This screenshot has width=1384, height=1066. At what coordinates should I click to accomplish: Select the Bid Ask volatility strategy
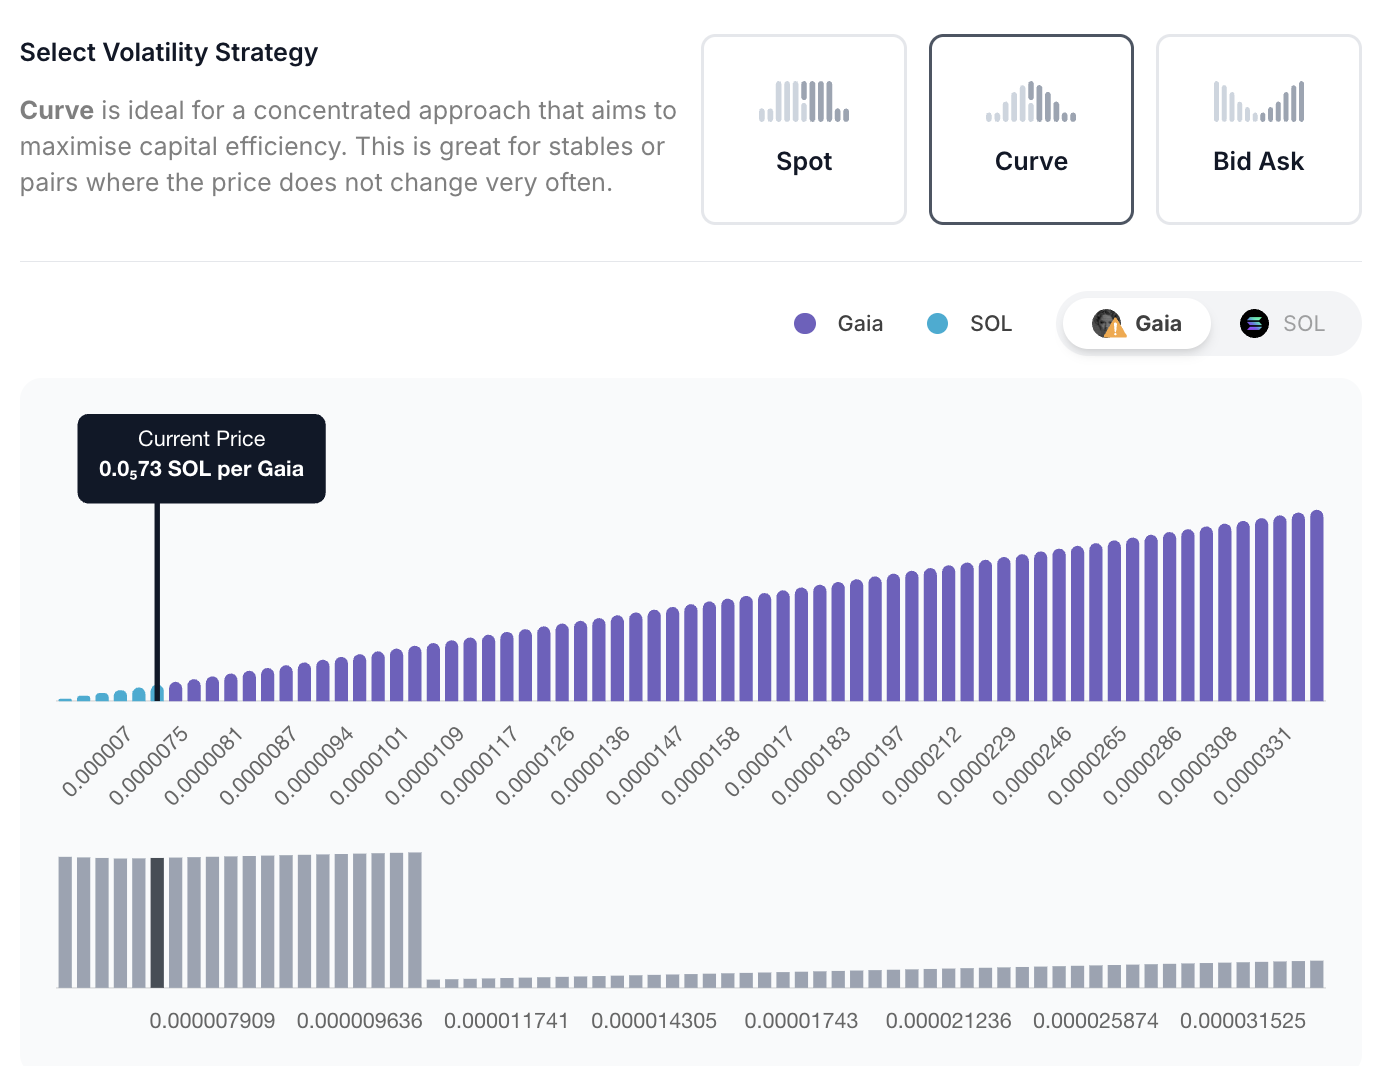tap(1258, 130)
